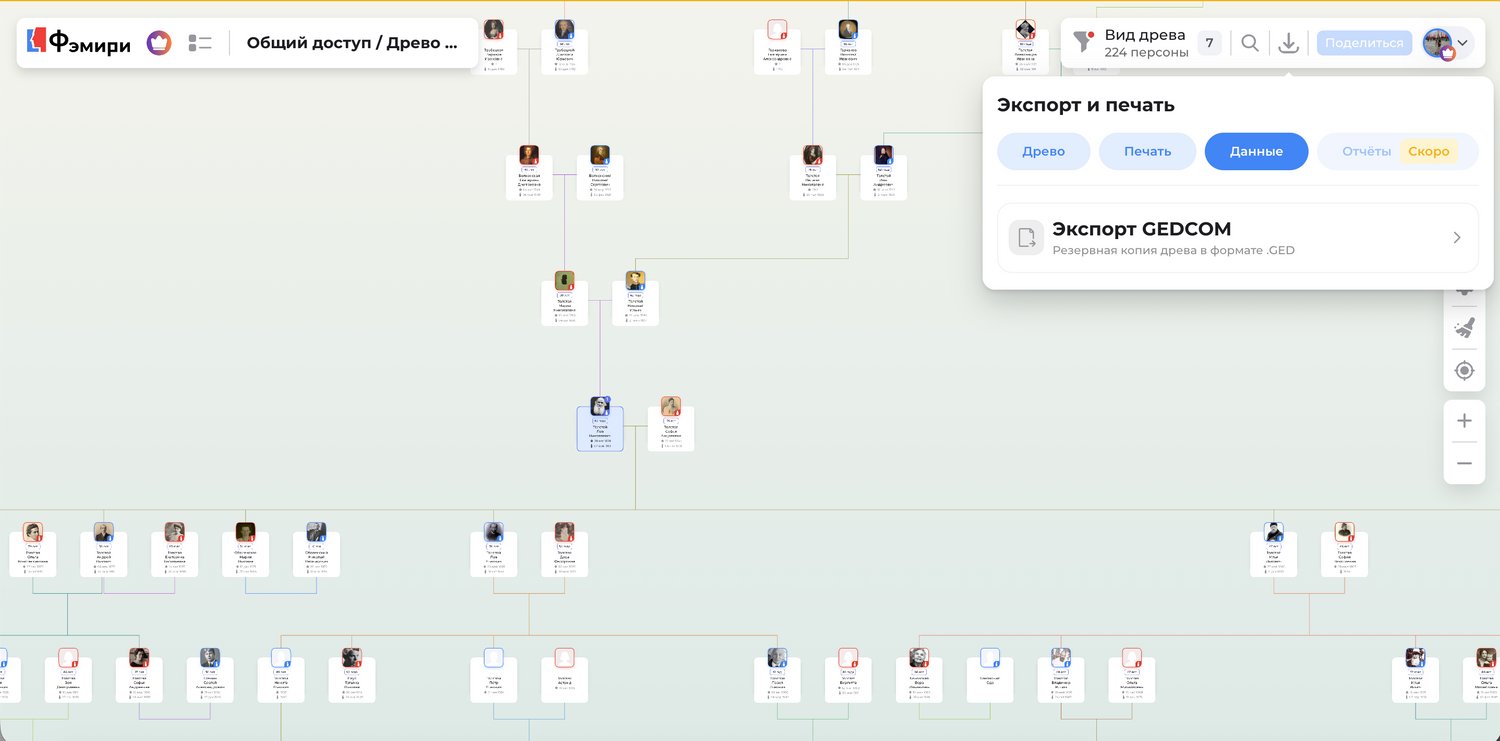Viewport: 1500px width, 741px height.
Task: Zoom out with the minus button
Action: coord(1464,463)
